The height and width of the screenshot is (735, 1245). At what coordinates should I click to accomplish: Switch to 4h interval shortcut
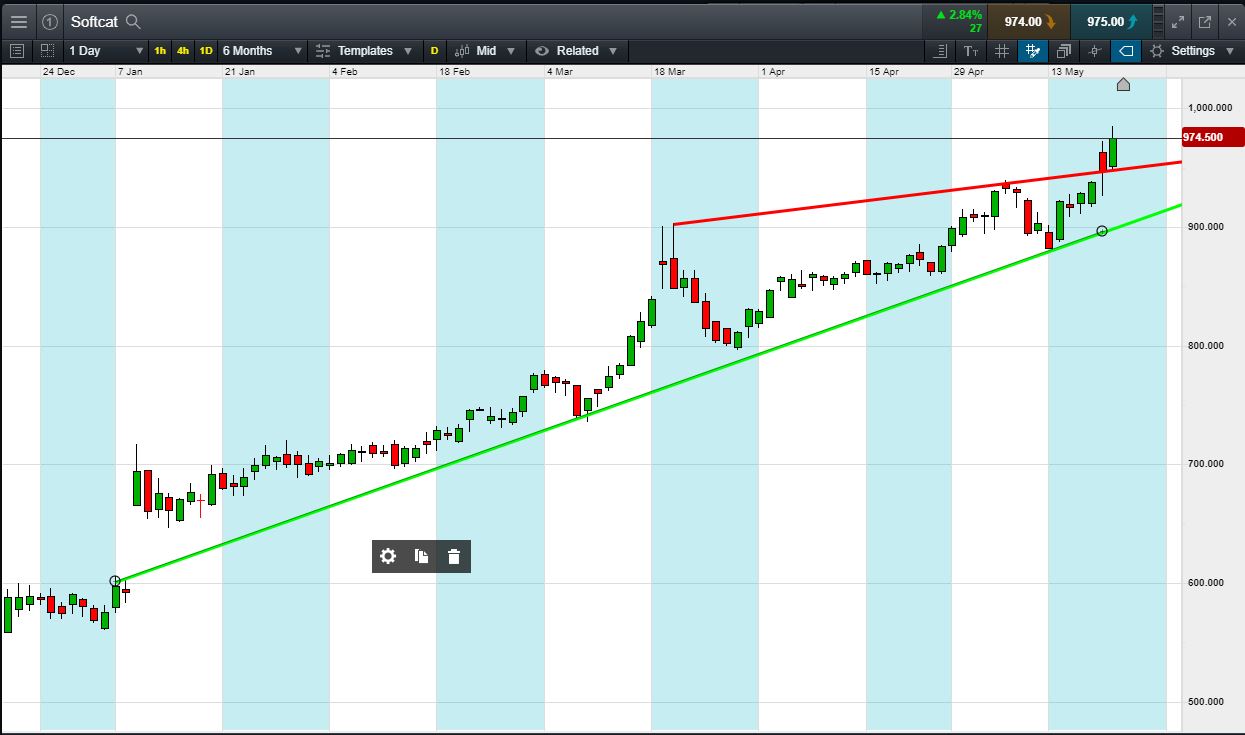coord(183,50)
